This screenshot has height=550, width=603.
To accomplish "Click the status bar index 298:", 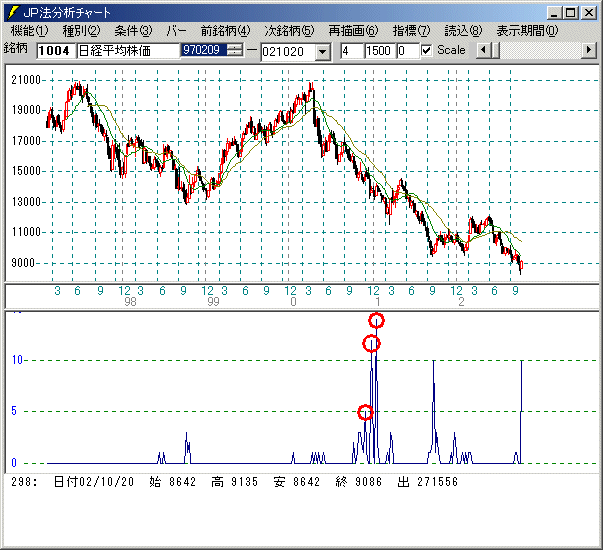I will pyautogui.click(x=24, y=482).
